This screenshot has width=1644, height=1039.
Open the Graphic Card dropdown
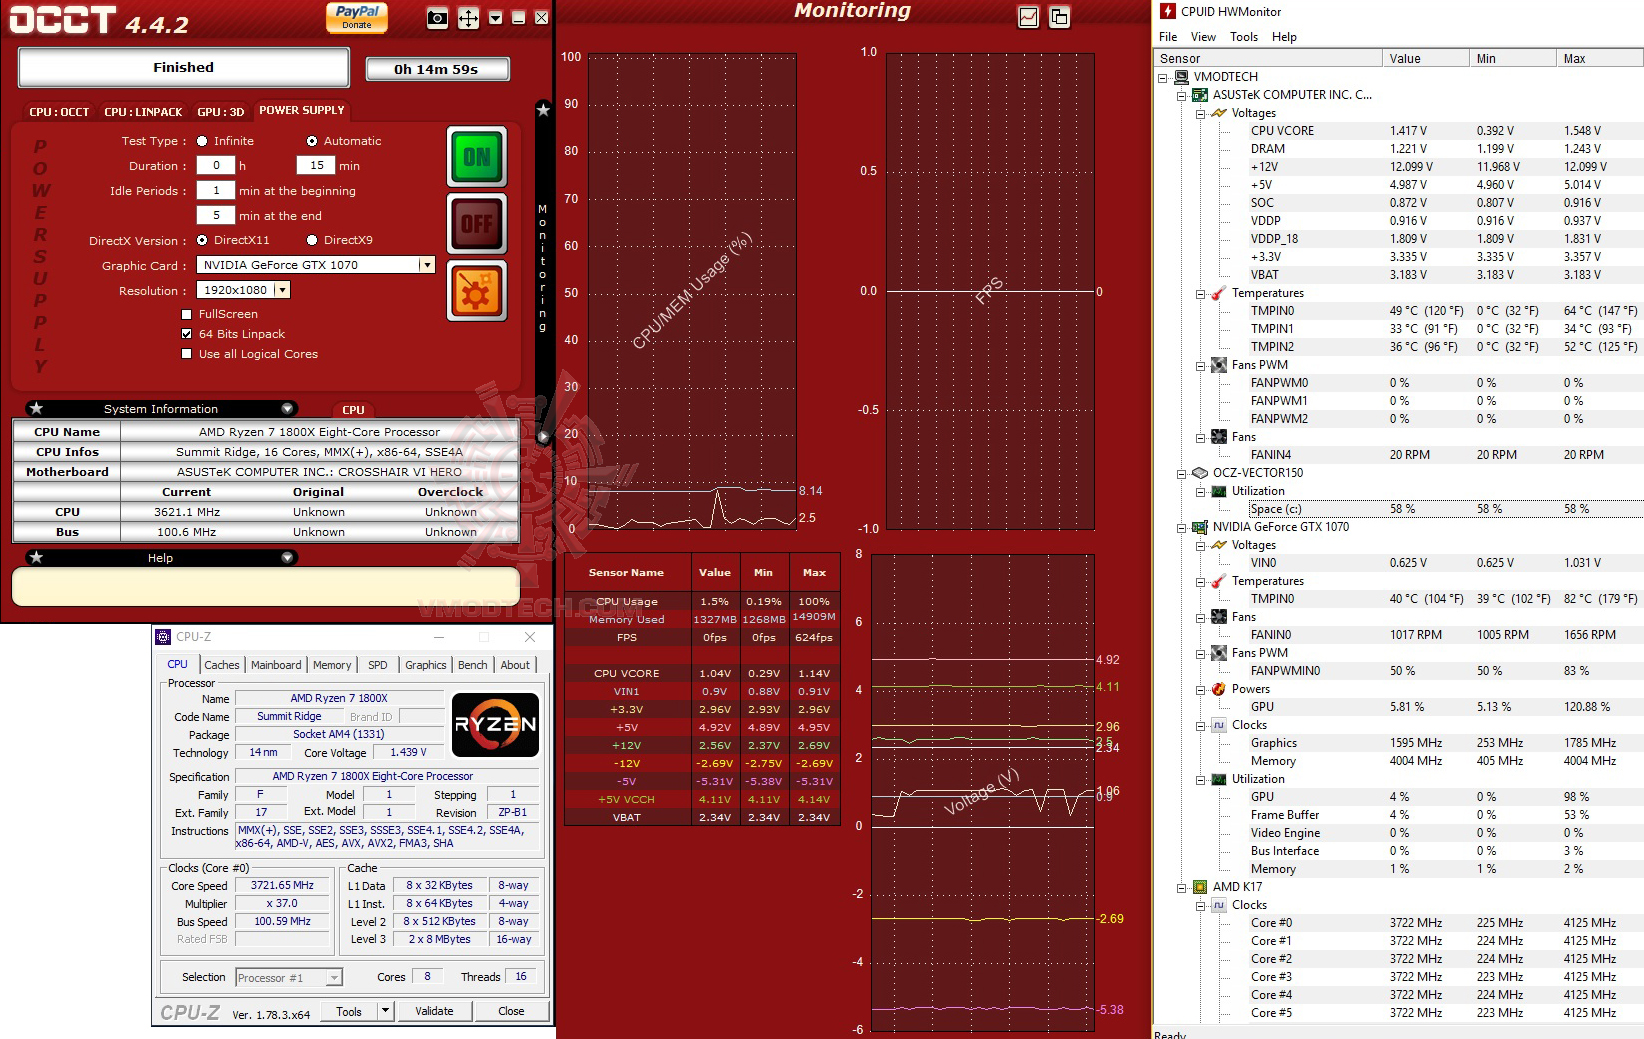[427, 265]
